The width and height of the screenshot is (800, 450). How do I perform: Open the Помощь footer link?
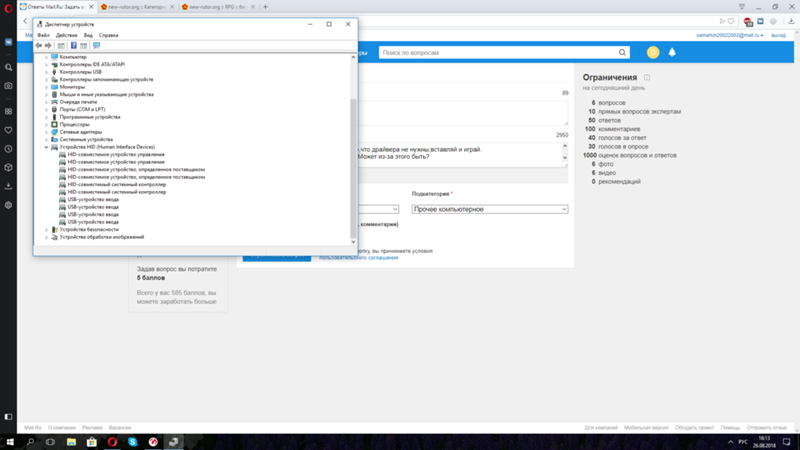tap(730, 428)
